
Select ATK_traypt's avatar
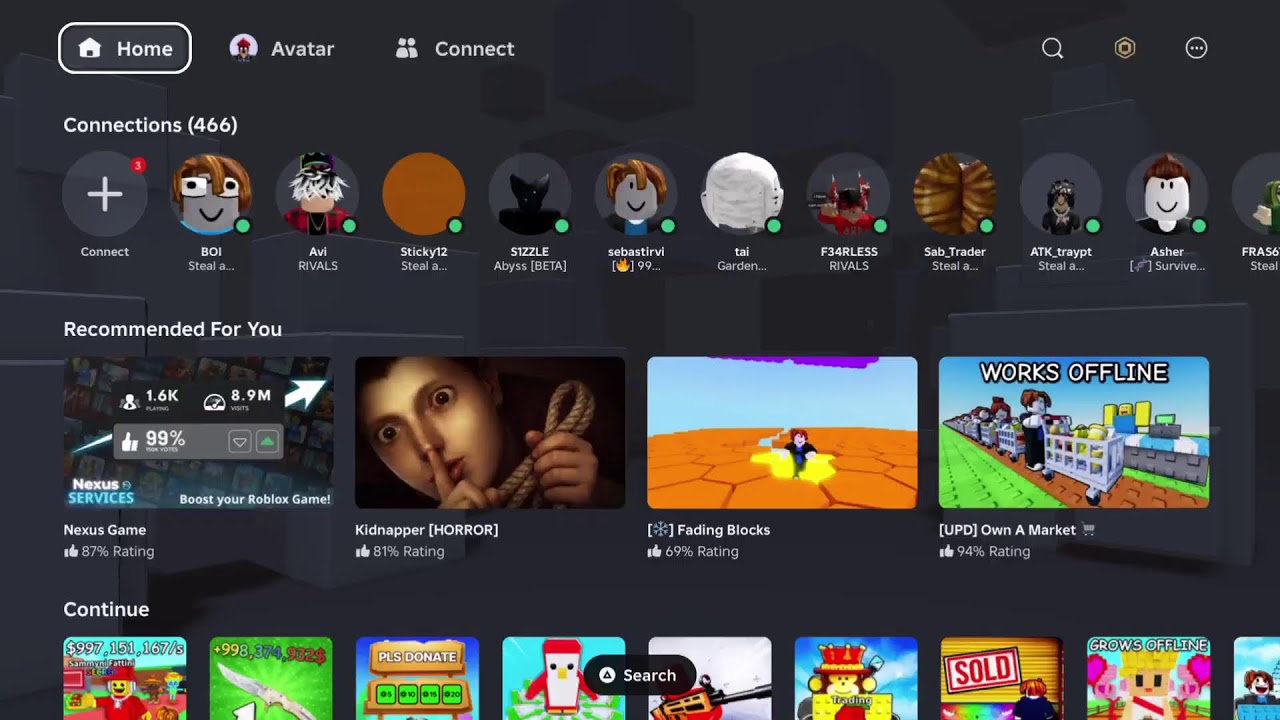[x=1061, y=194]
